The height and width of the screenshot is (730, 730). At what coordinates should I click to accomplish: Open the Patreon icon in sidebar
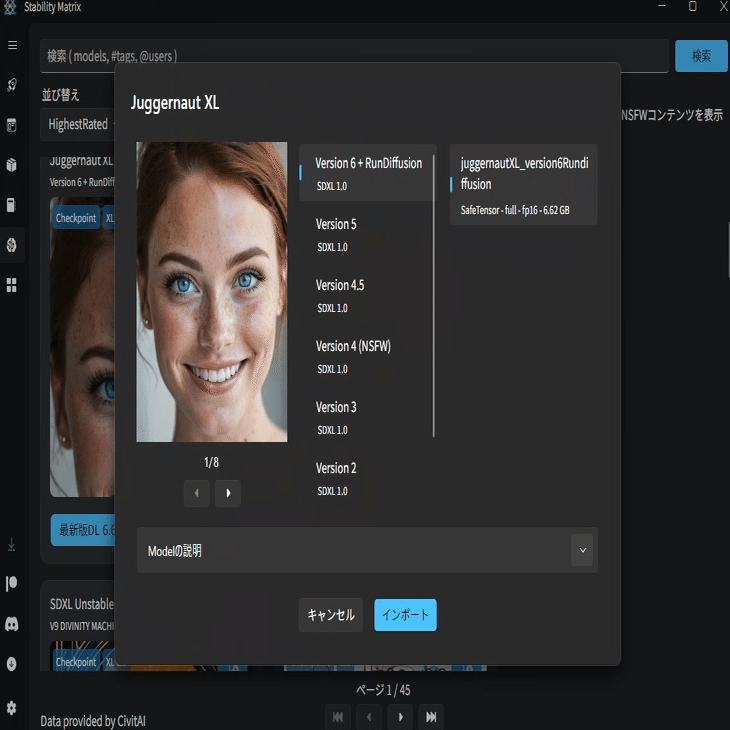(x=12, y=583)
